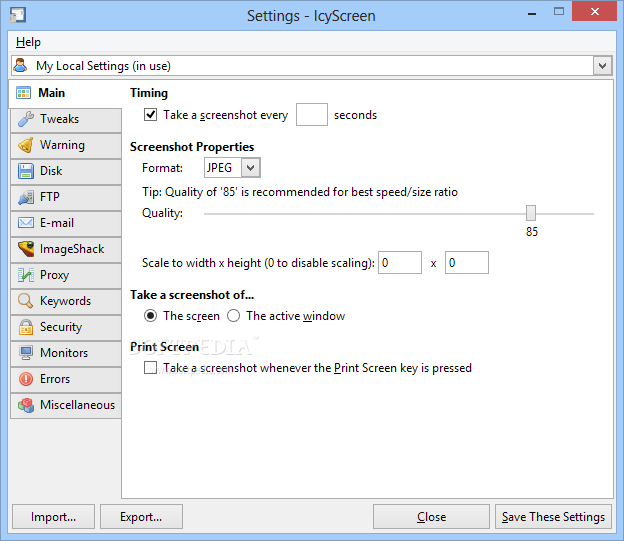
Task: Go to the Disk tab
Action: (66, 171)
